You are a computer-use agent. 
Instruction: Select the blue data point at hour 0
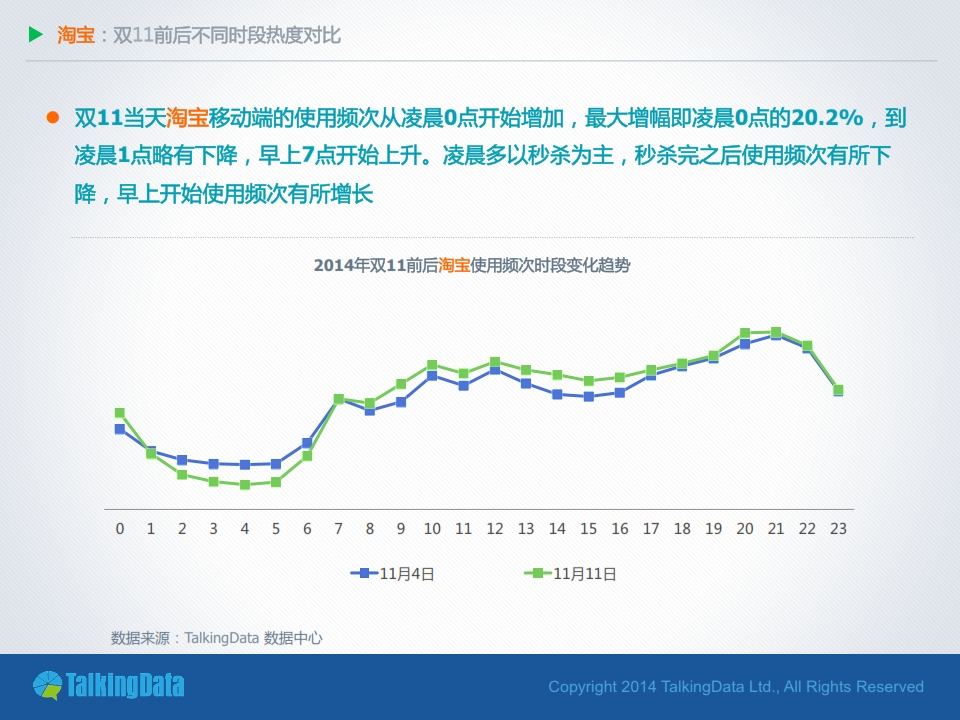click(x=120, y=429)
